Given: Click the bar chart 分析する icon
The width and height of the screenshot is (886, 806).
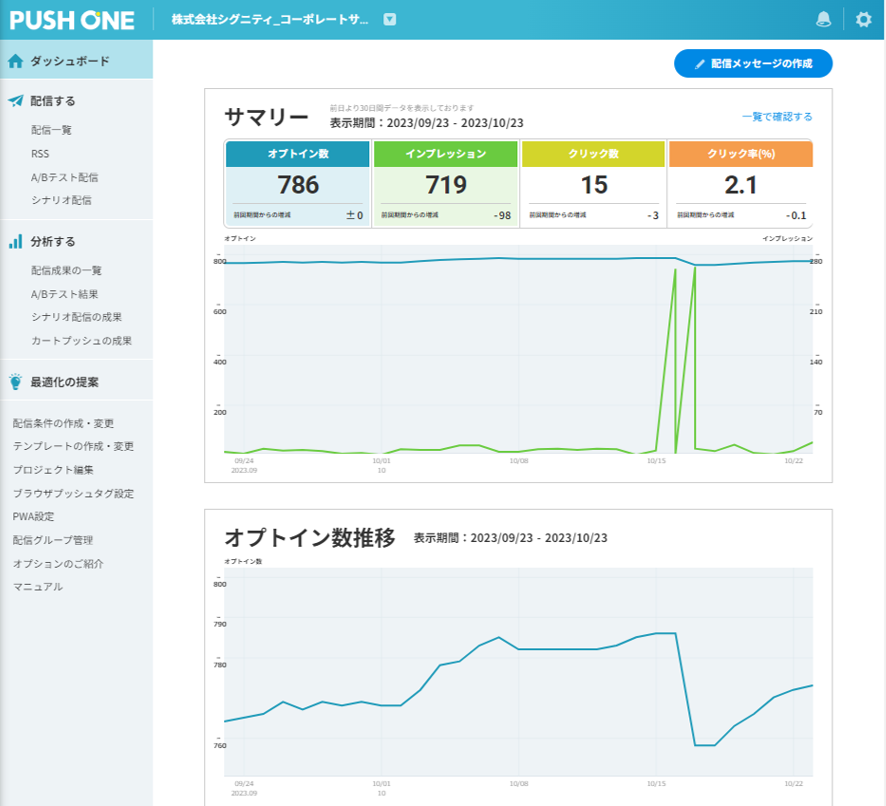Looking at the screenshot, I should point(15,241).
